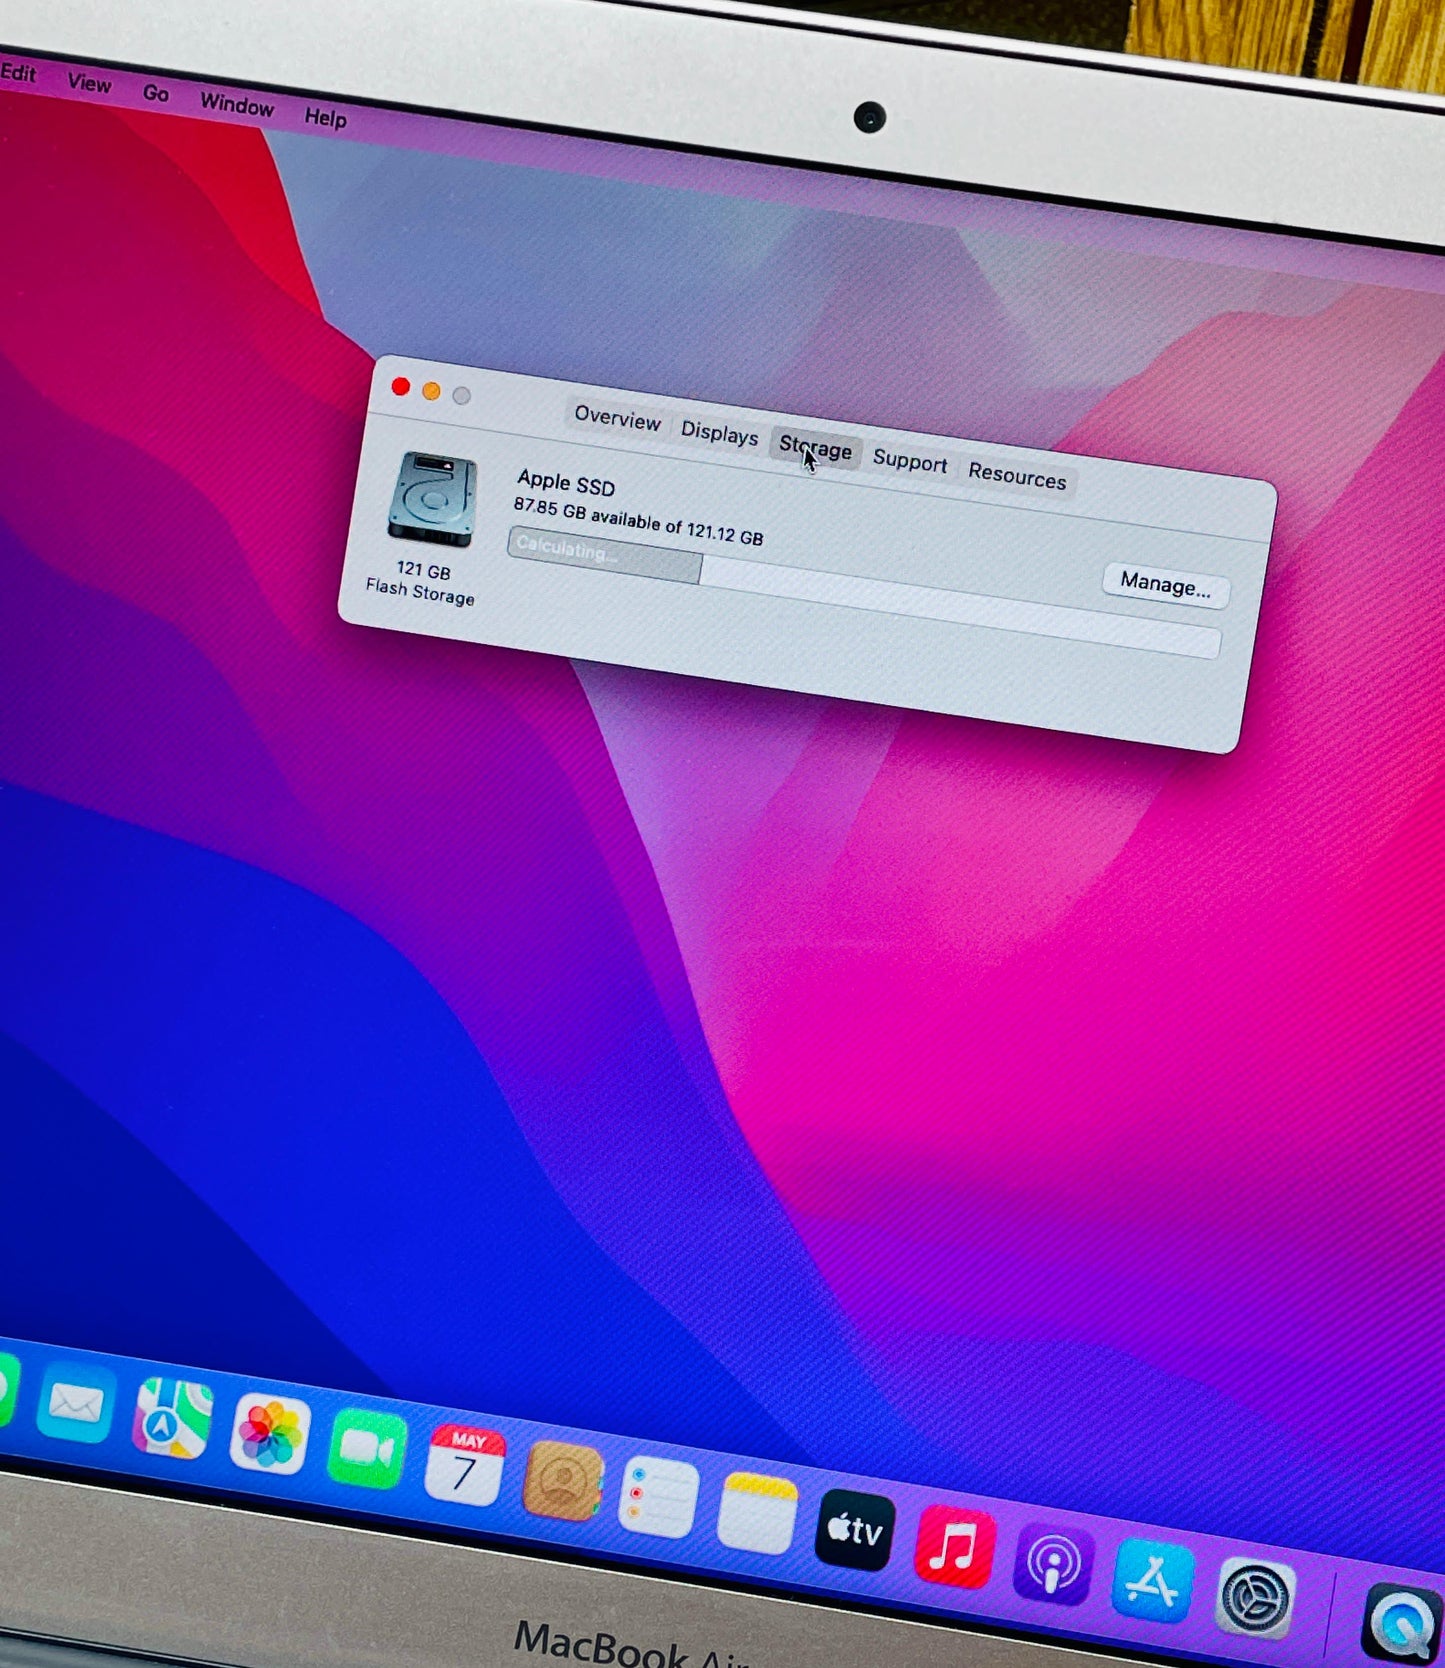Open the Music app icon
Viewport: 1445px width, 1668px height.
click(954, 1547)
